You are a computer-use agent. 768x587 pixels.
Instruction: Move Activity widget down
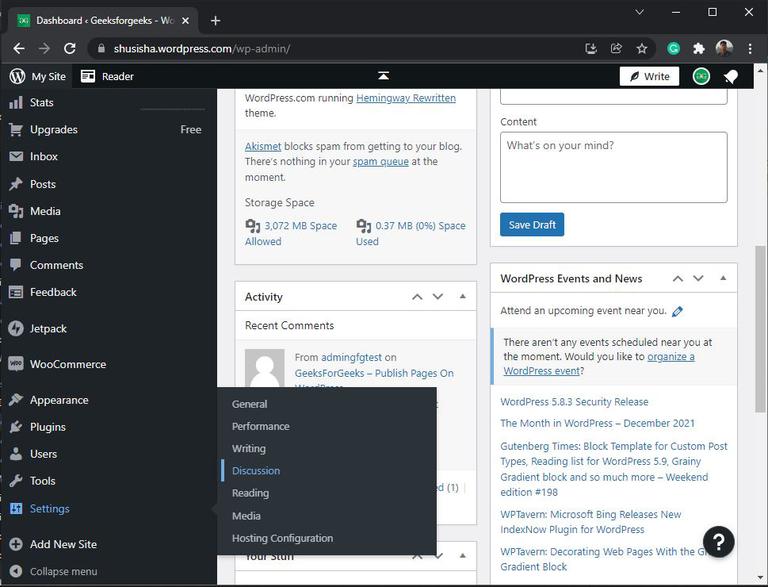pyautogui.click(x=438, y=296)
